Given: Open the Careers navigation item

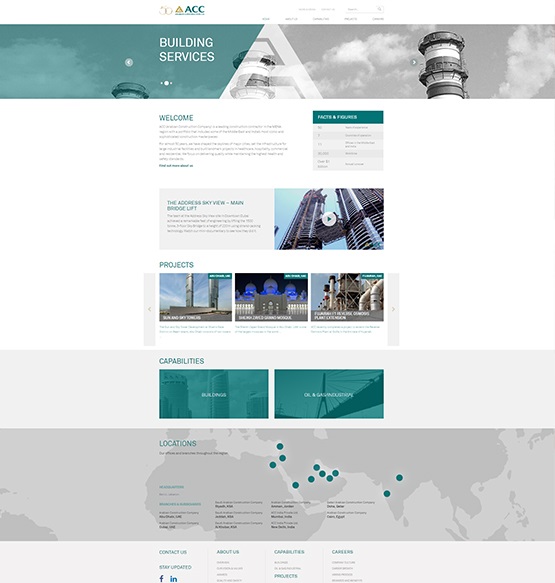Looking at the screenshot, I should click(x=378, y=19).
